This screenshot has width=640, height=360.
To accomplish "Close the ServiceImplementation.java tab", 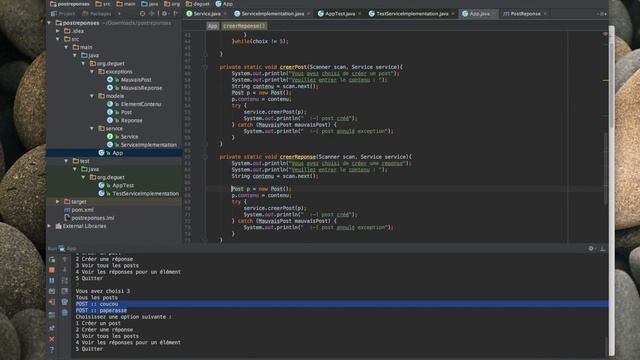I will click(309, 13).
